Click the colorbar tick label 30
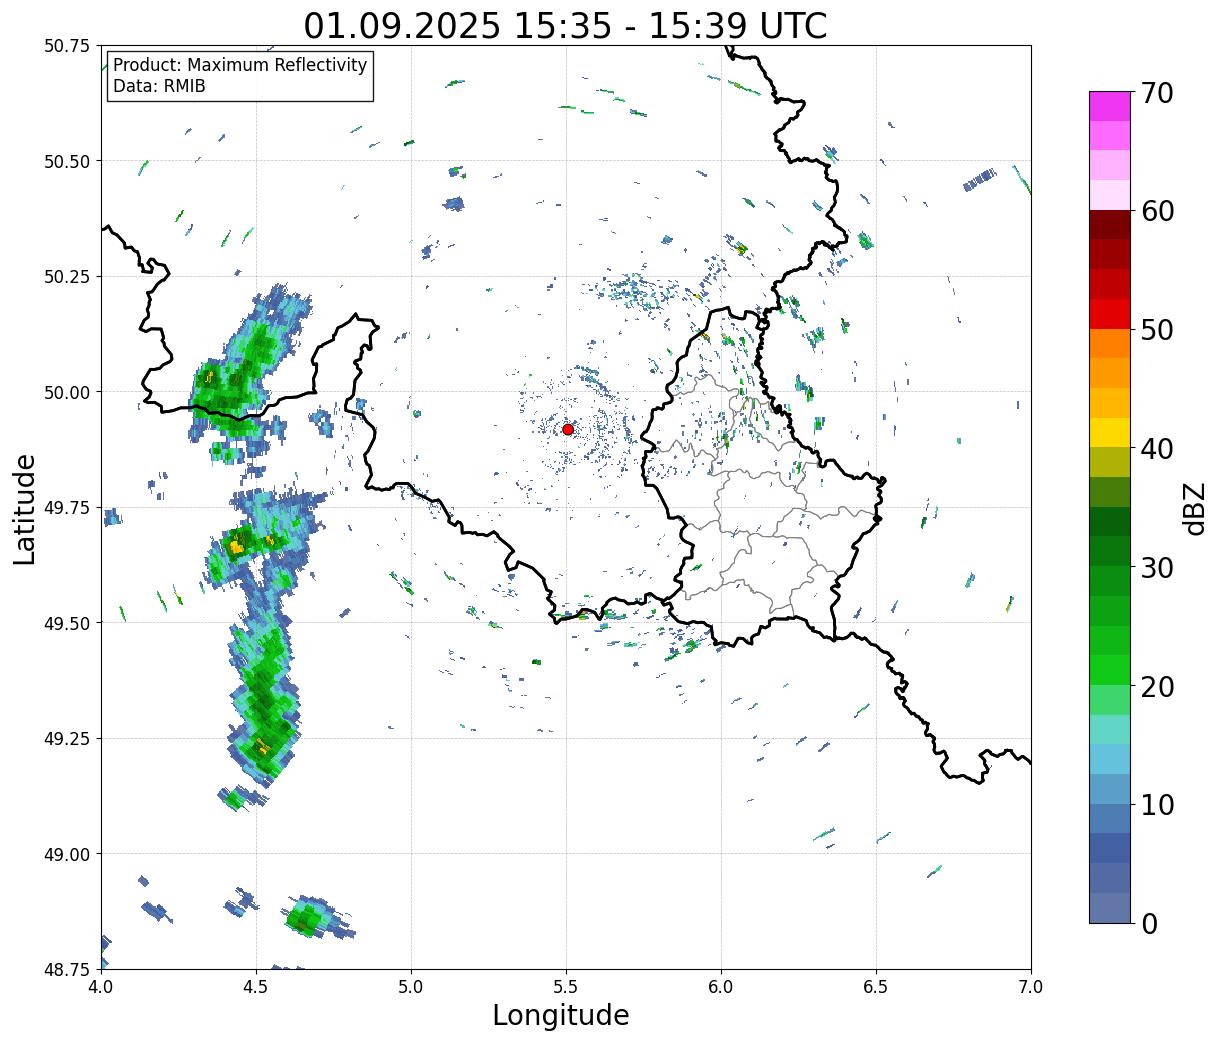 point(1157,568)
